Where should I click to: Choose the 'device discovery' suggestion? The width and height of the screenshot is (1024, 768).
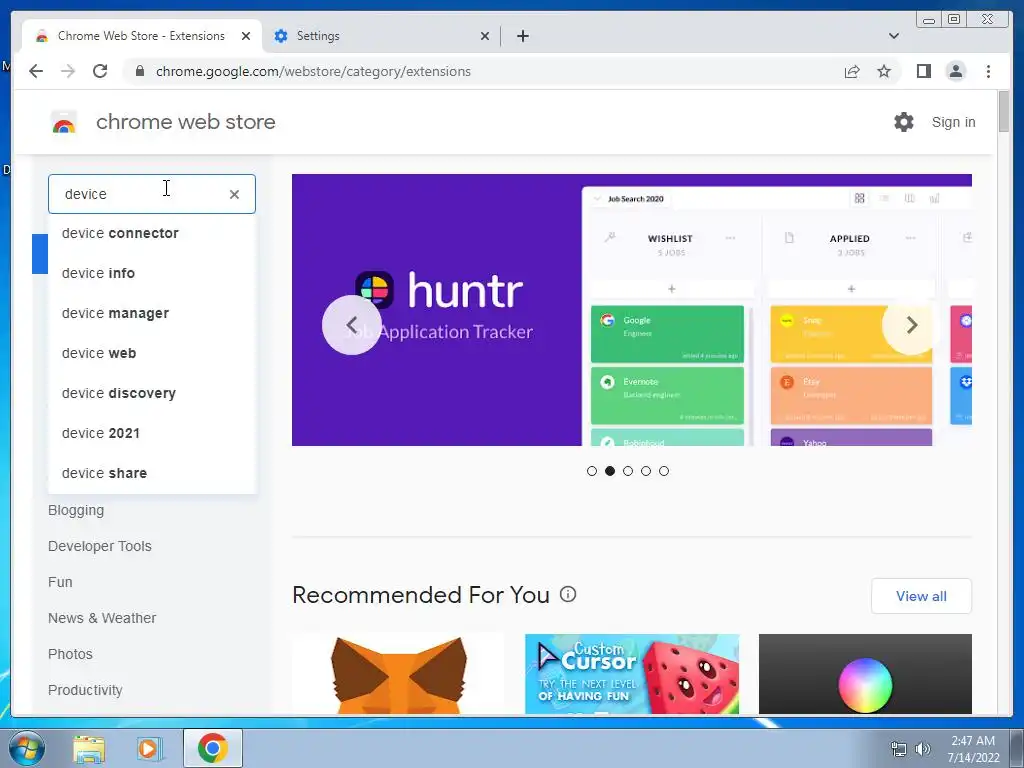[x=152, y=393]
